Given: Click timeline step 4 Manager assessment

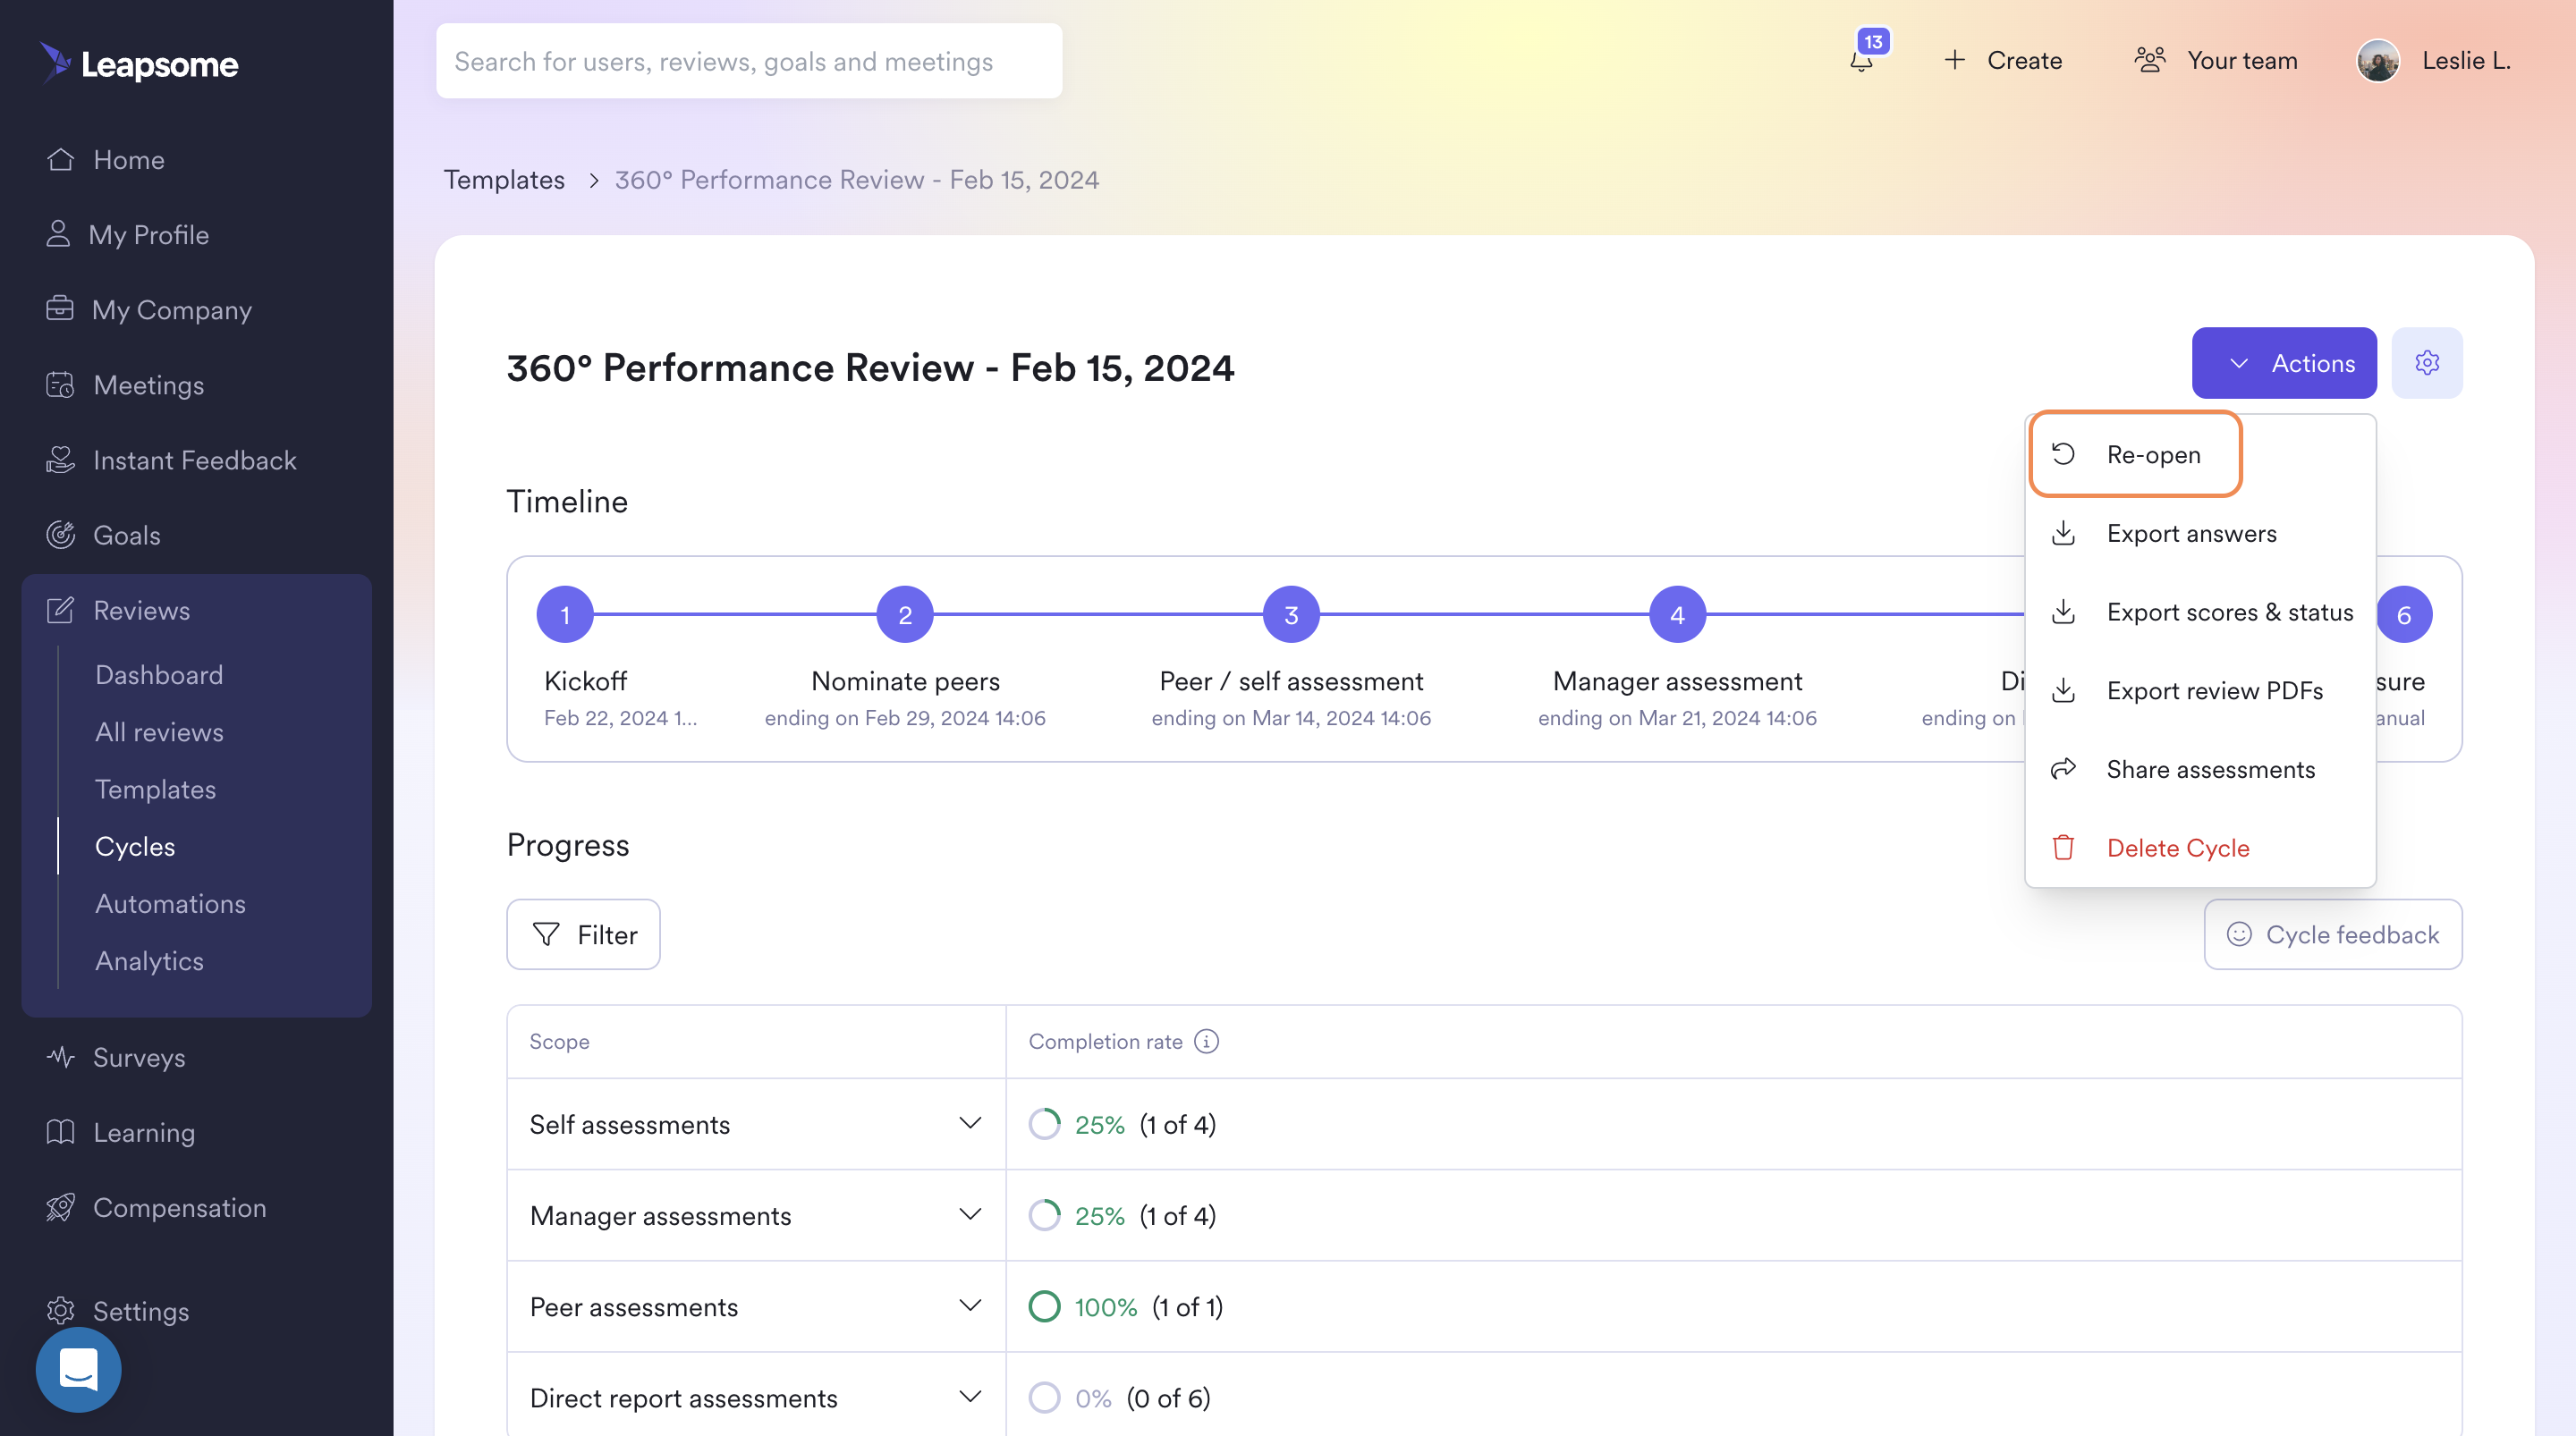Looking at the screenshot, I should click(x=1677, y=614).
